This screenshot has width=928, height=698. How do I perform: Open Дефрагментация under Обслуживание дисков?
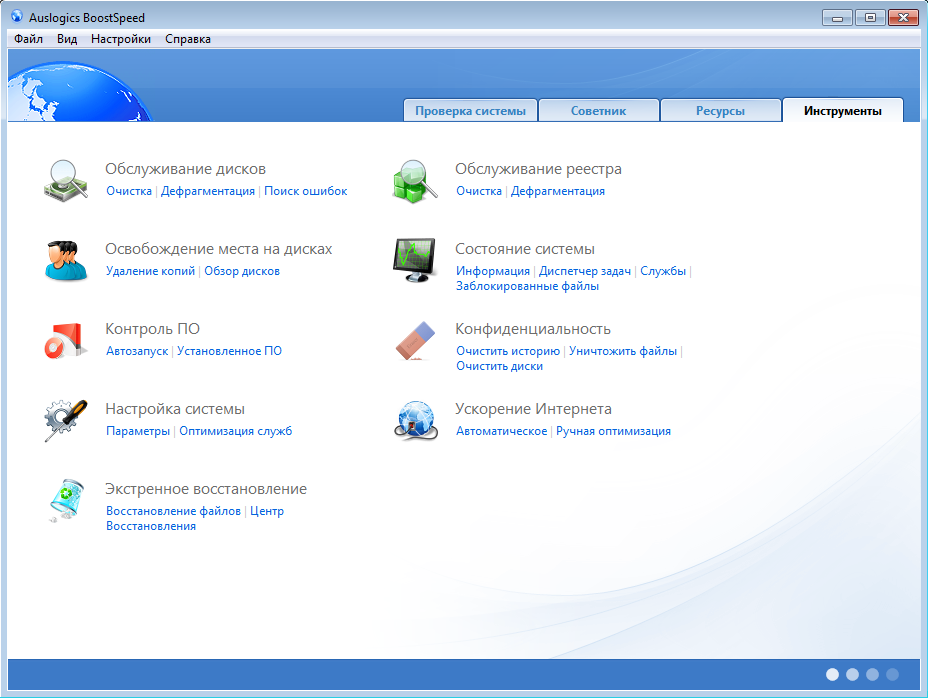click(208, 191)
